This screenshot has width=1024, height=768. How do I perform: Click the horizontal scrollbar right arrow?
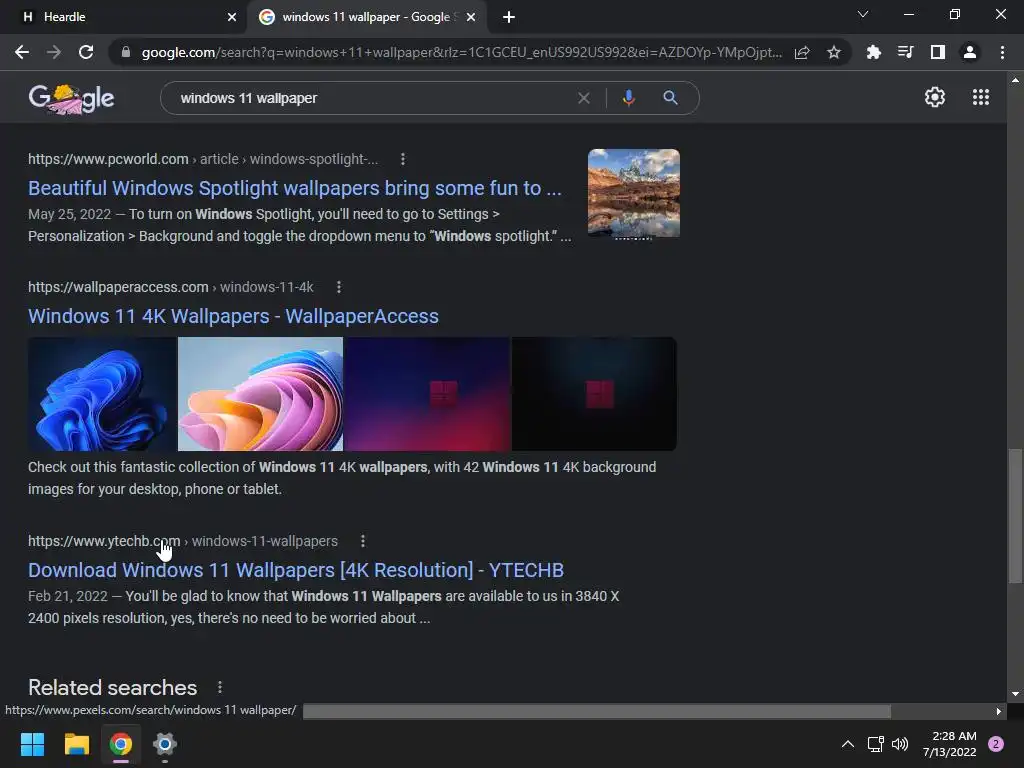tap(999, 711)
